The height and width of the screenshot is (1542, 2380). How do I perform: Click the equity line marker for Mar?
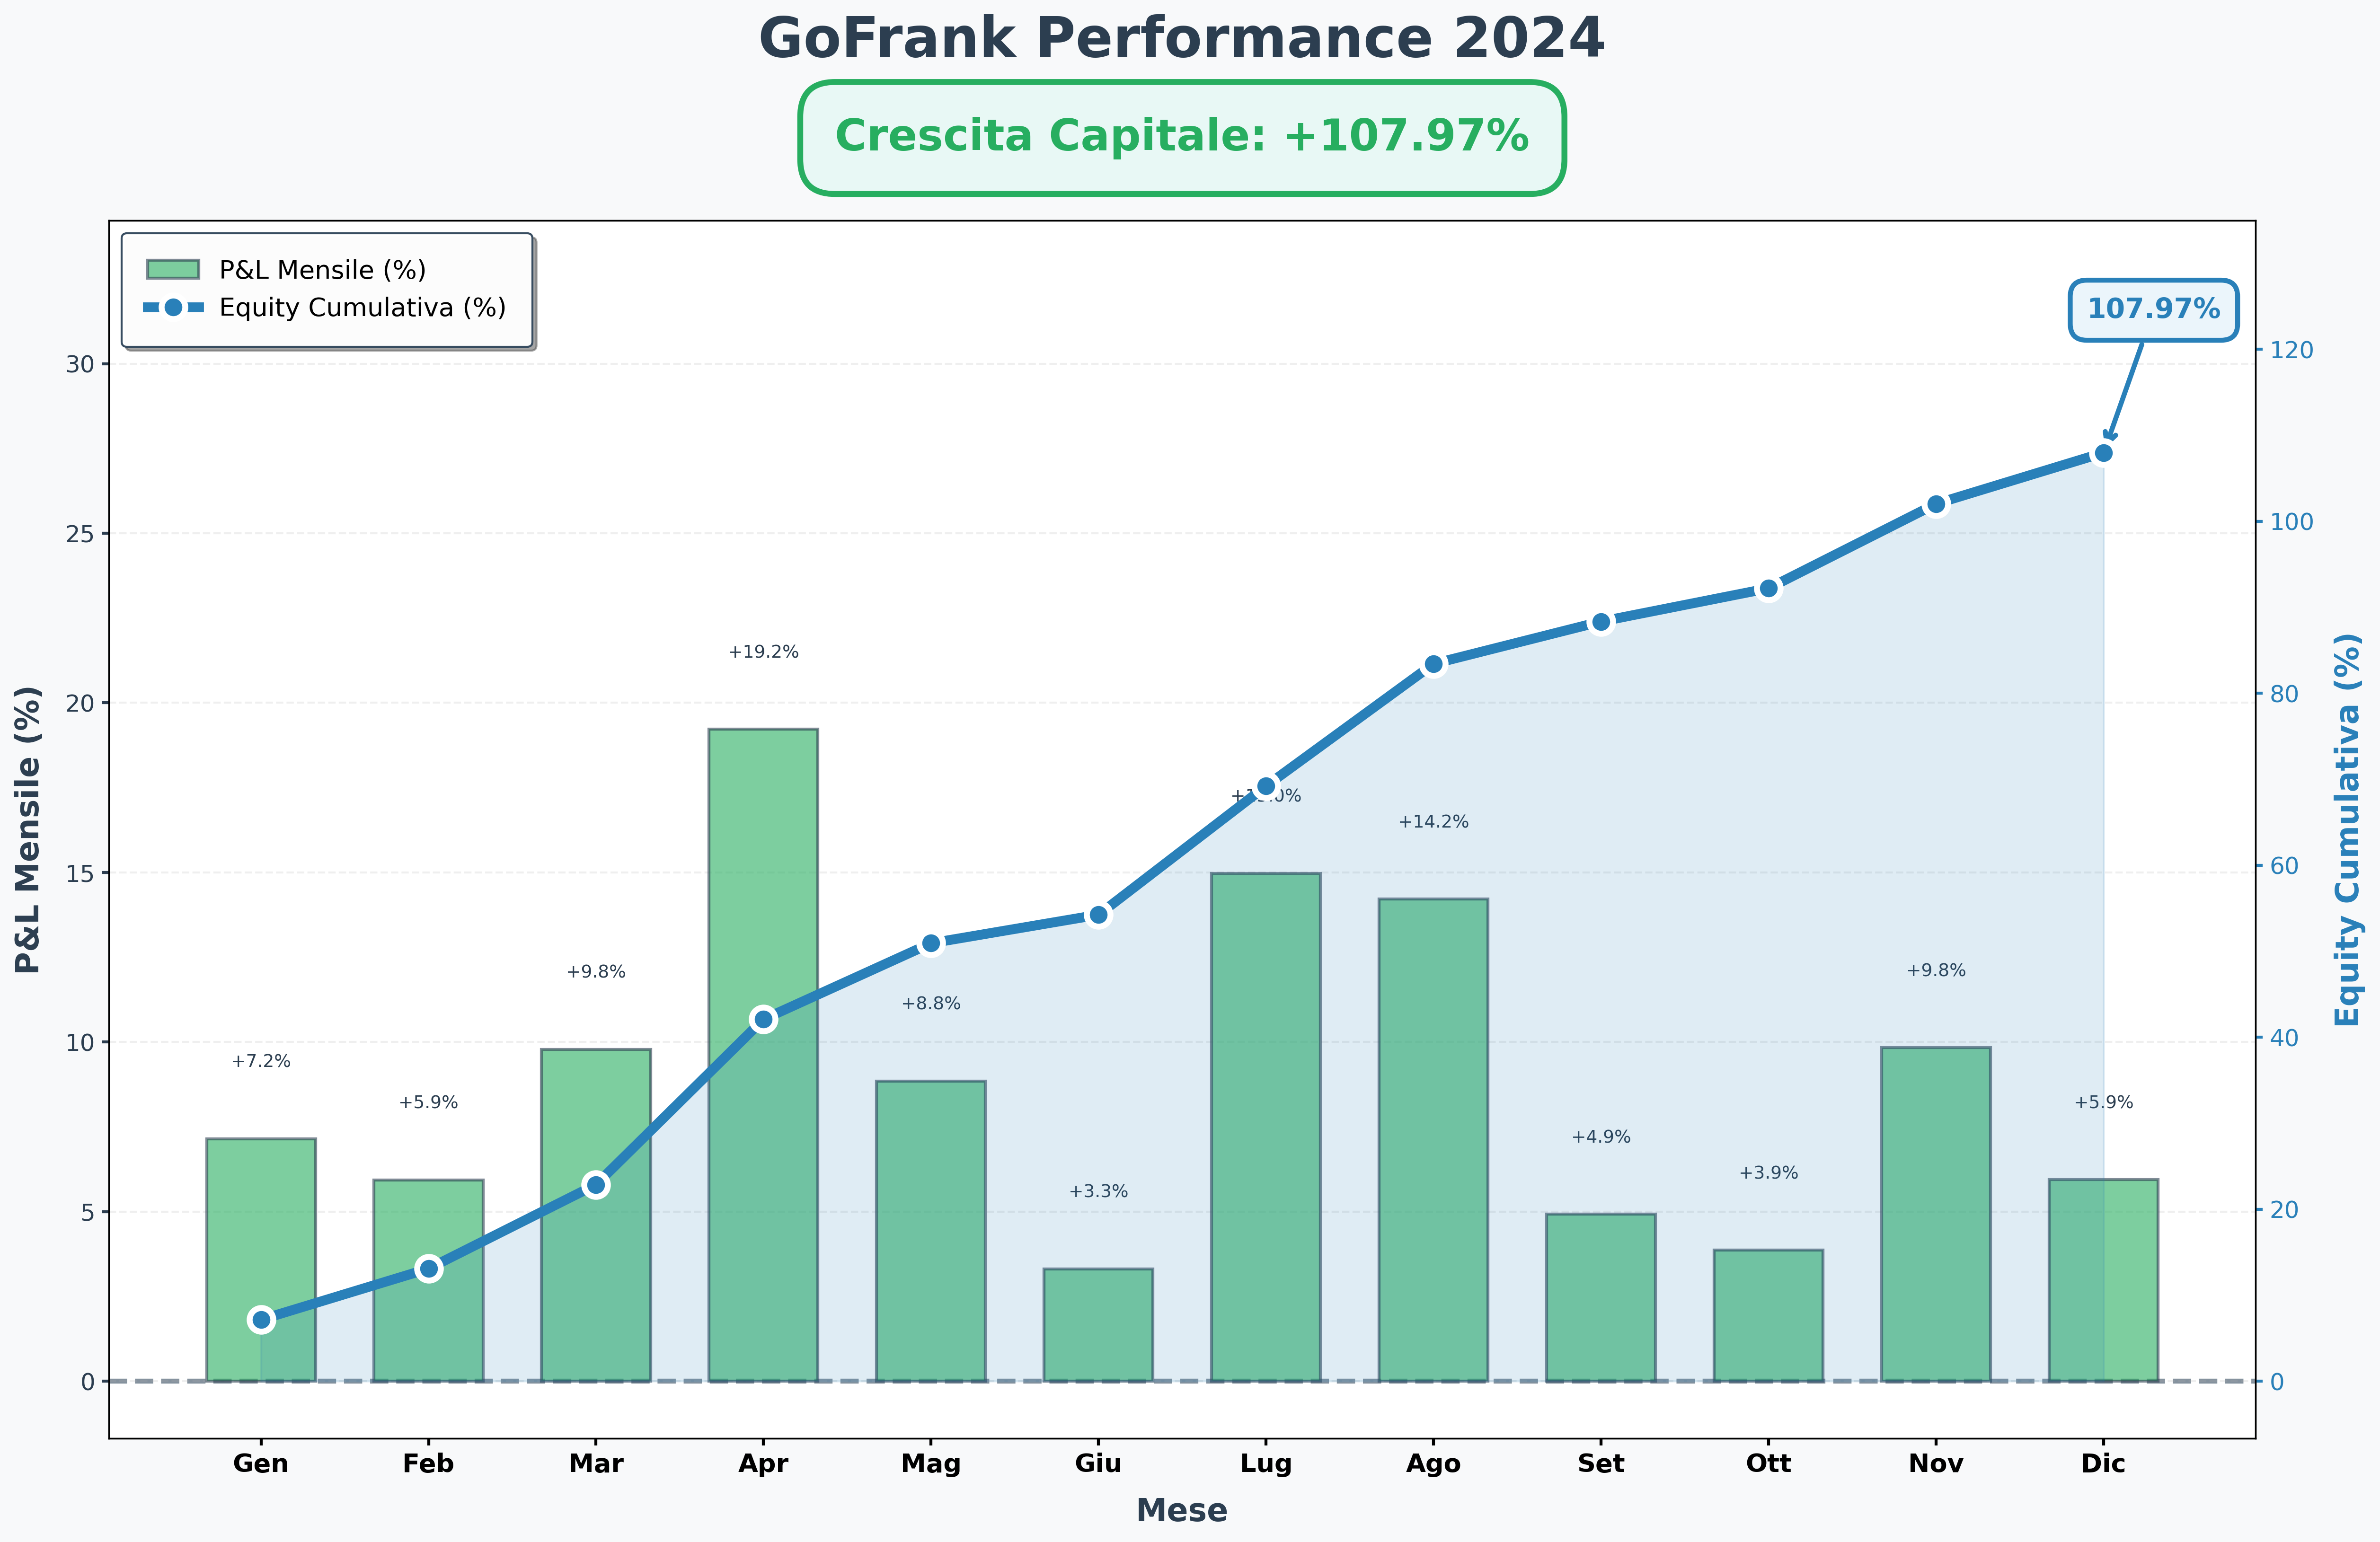point(596,1185)
